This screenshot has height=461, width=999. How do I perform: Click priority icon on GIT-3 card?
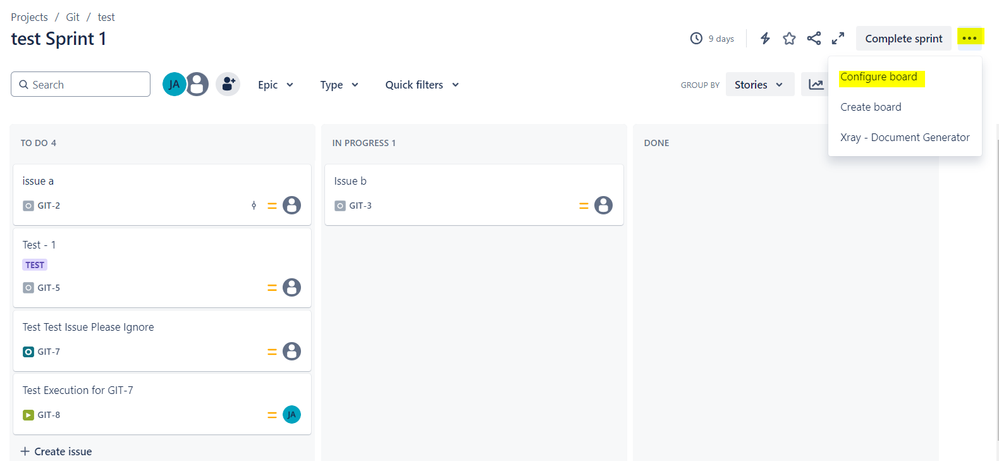[584, 206]
